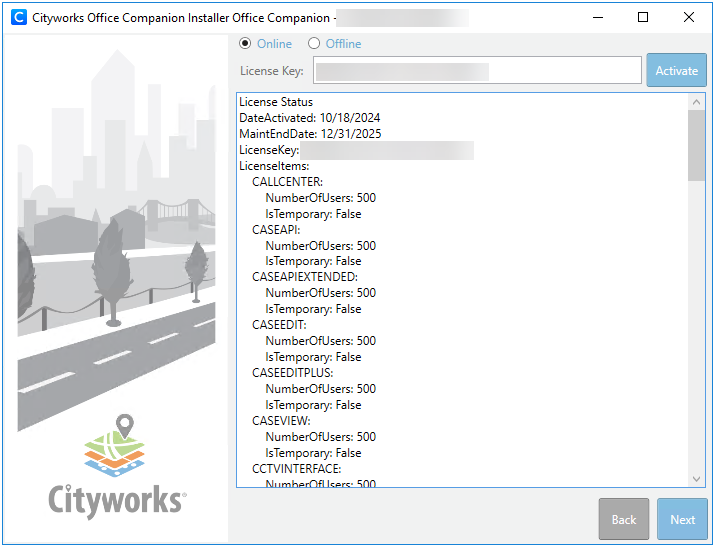Click the 'LicenseItems:' line
This screenshot has width=714, height=546.
tap(274, 166)
